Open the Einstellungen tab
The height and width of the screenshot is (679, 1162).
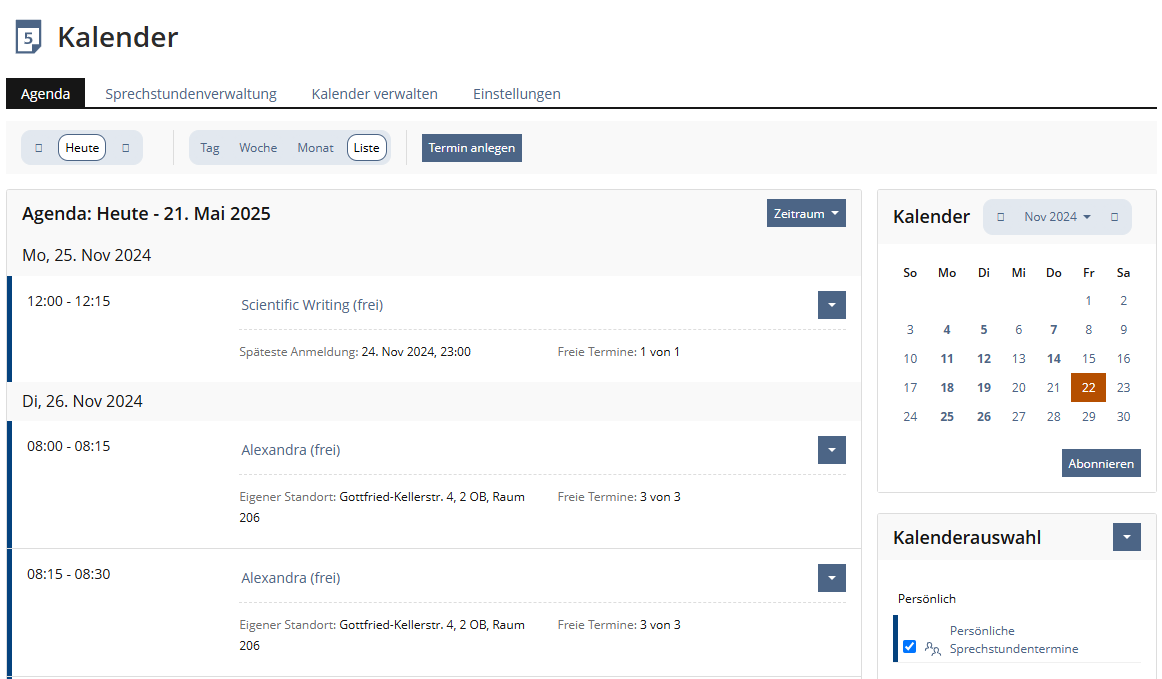516,94
